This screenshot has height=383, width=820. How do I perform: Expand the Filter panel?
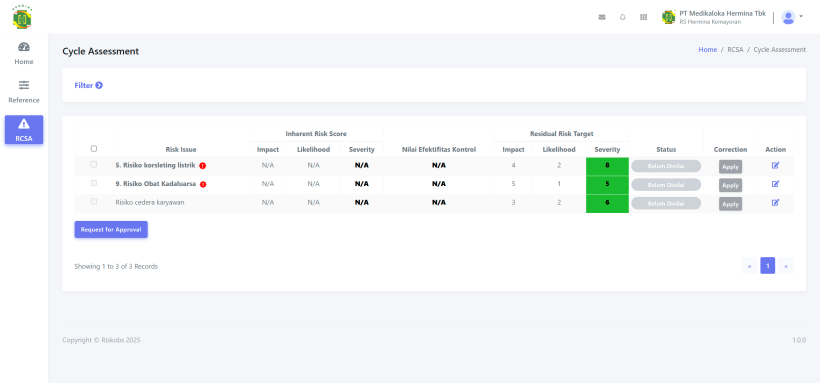(88, 85)
